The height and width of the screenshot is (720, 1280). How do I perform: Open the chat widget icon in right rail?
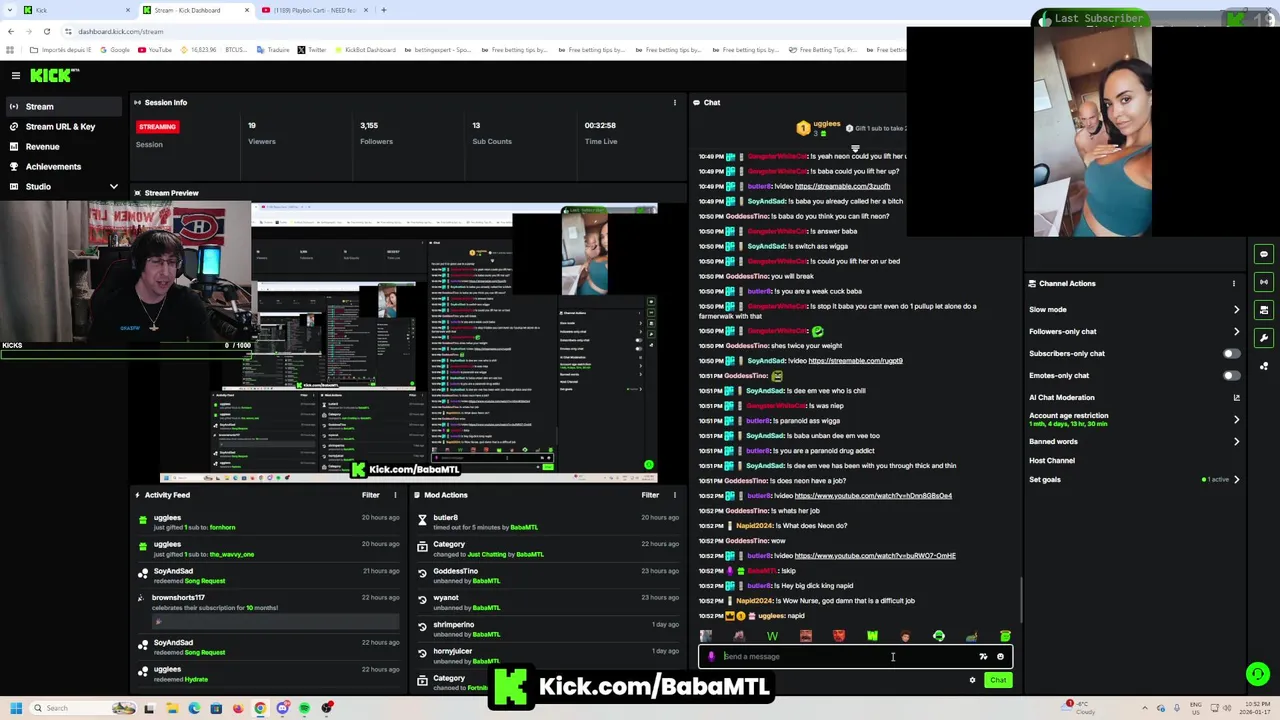[1264, 254]
